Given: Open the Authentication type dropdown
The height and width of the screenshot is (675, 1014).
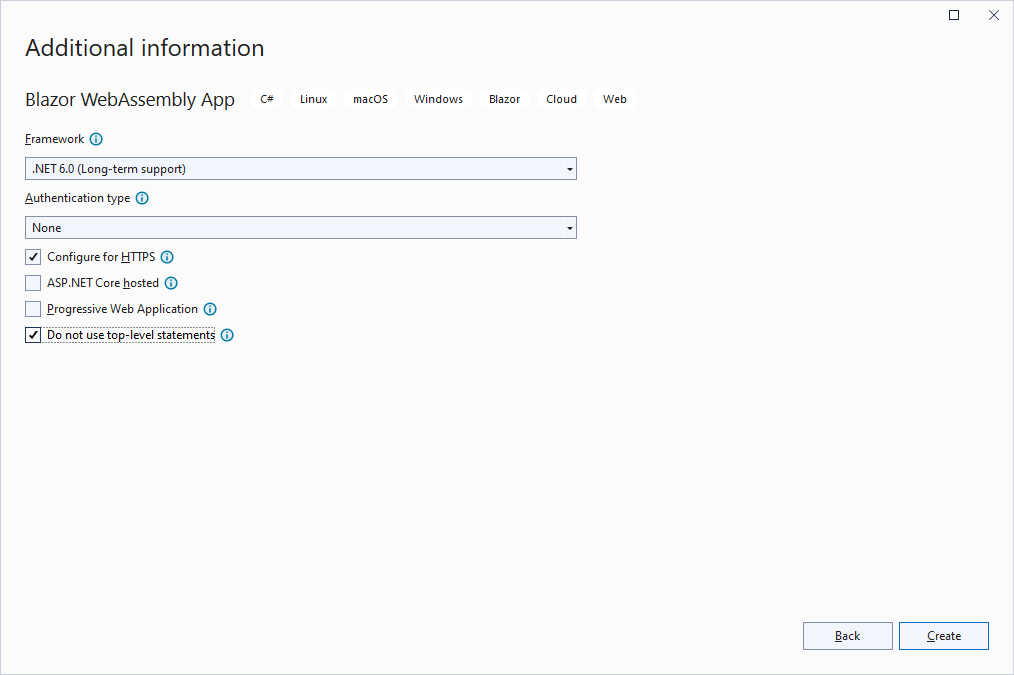Looking at the screenshot, I should click(x=300, y=227).
